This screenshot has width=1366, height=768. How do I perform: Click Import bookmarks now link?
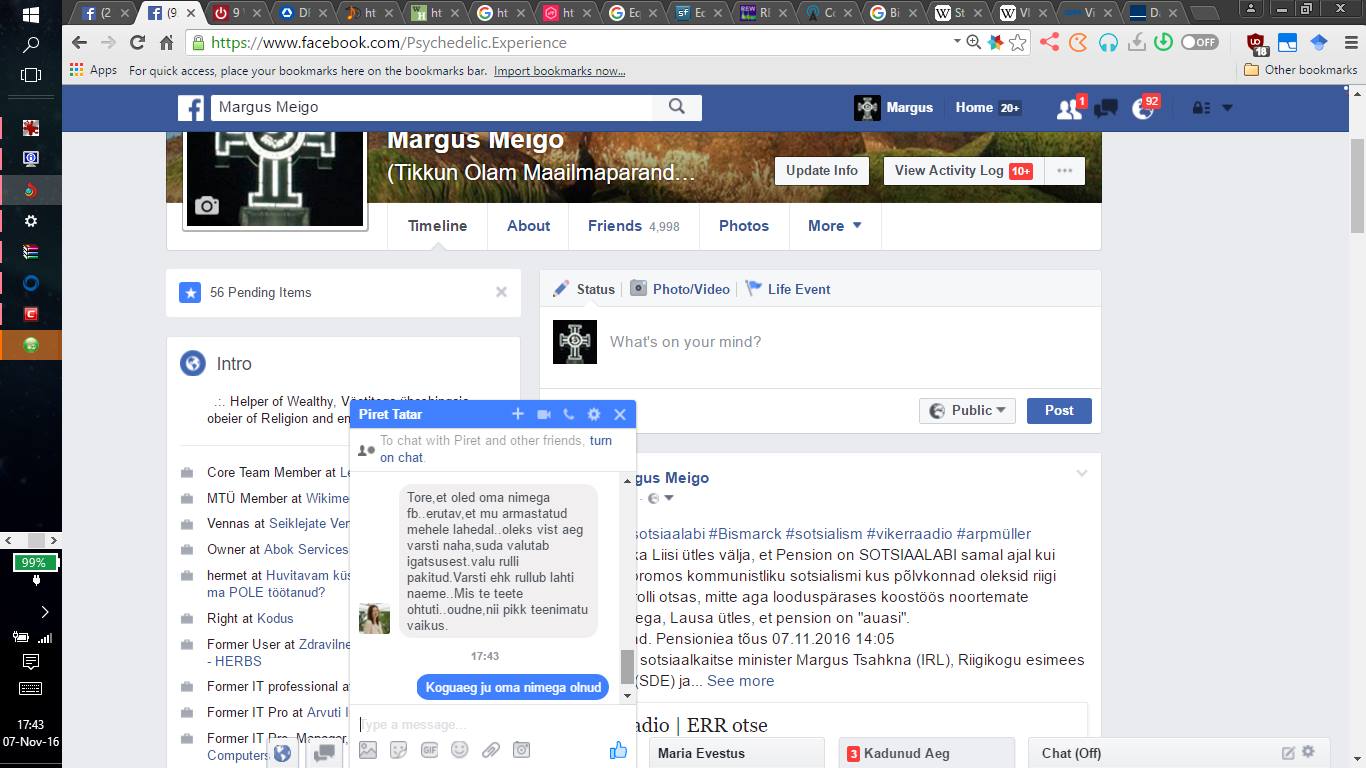559,71
